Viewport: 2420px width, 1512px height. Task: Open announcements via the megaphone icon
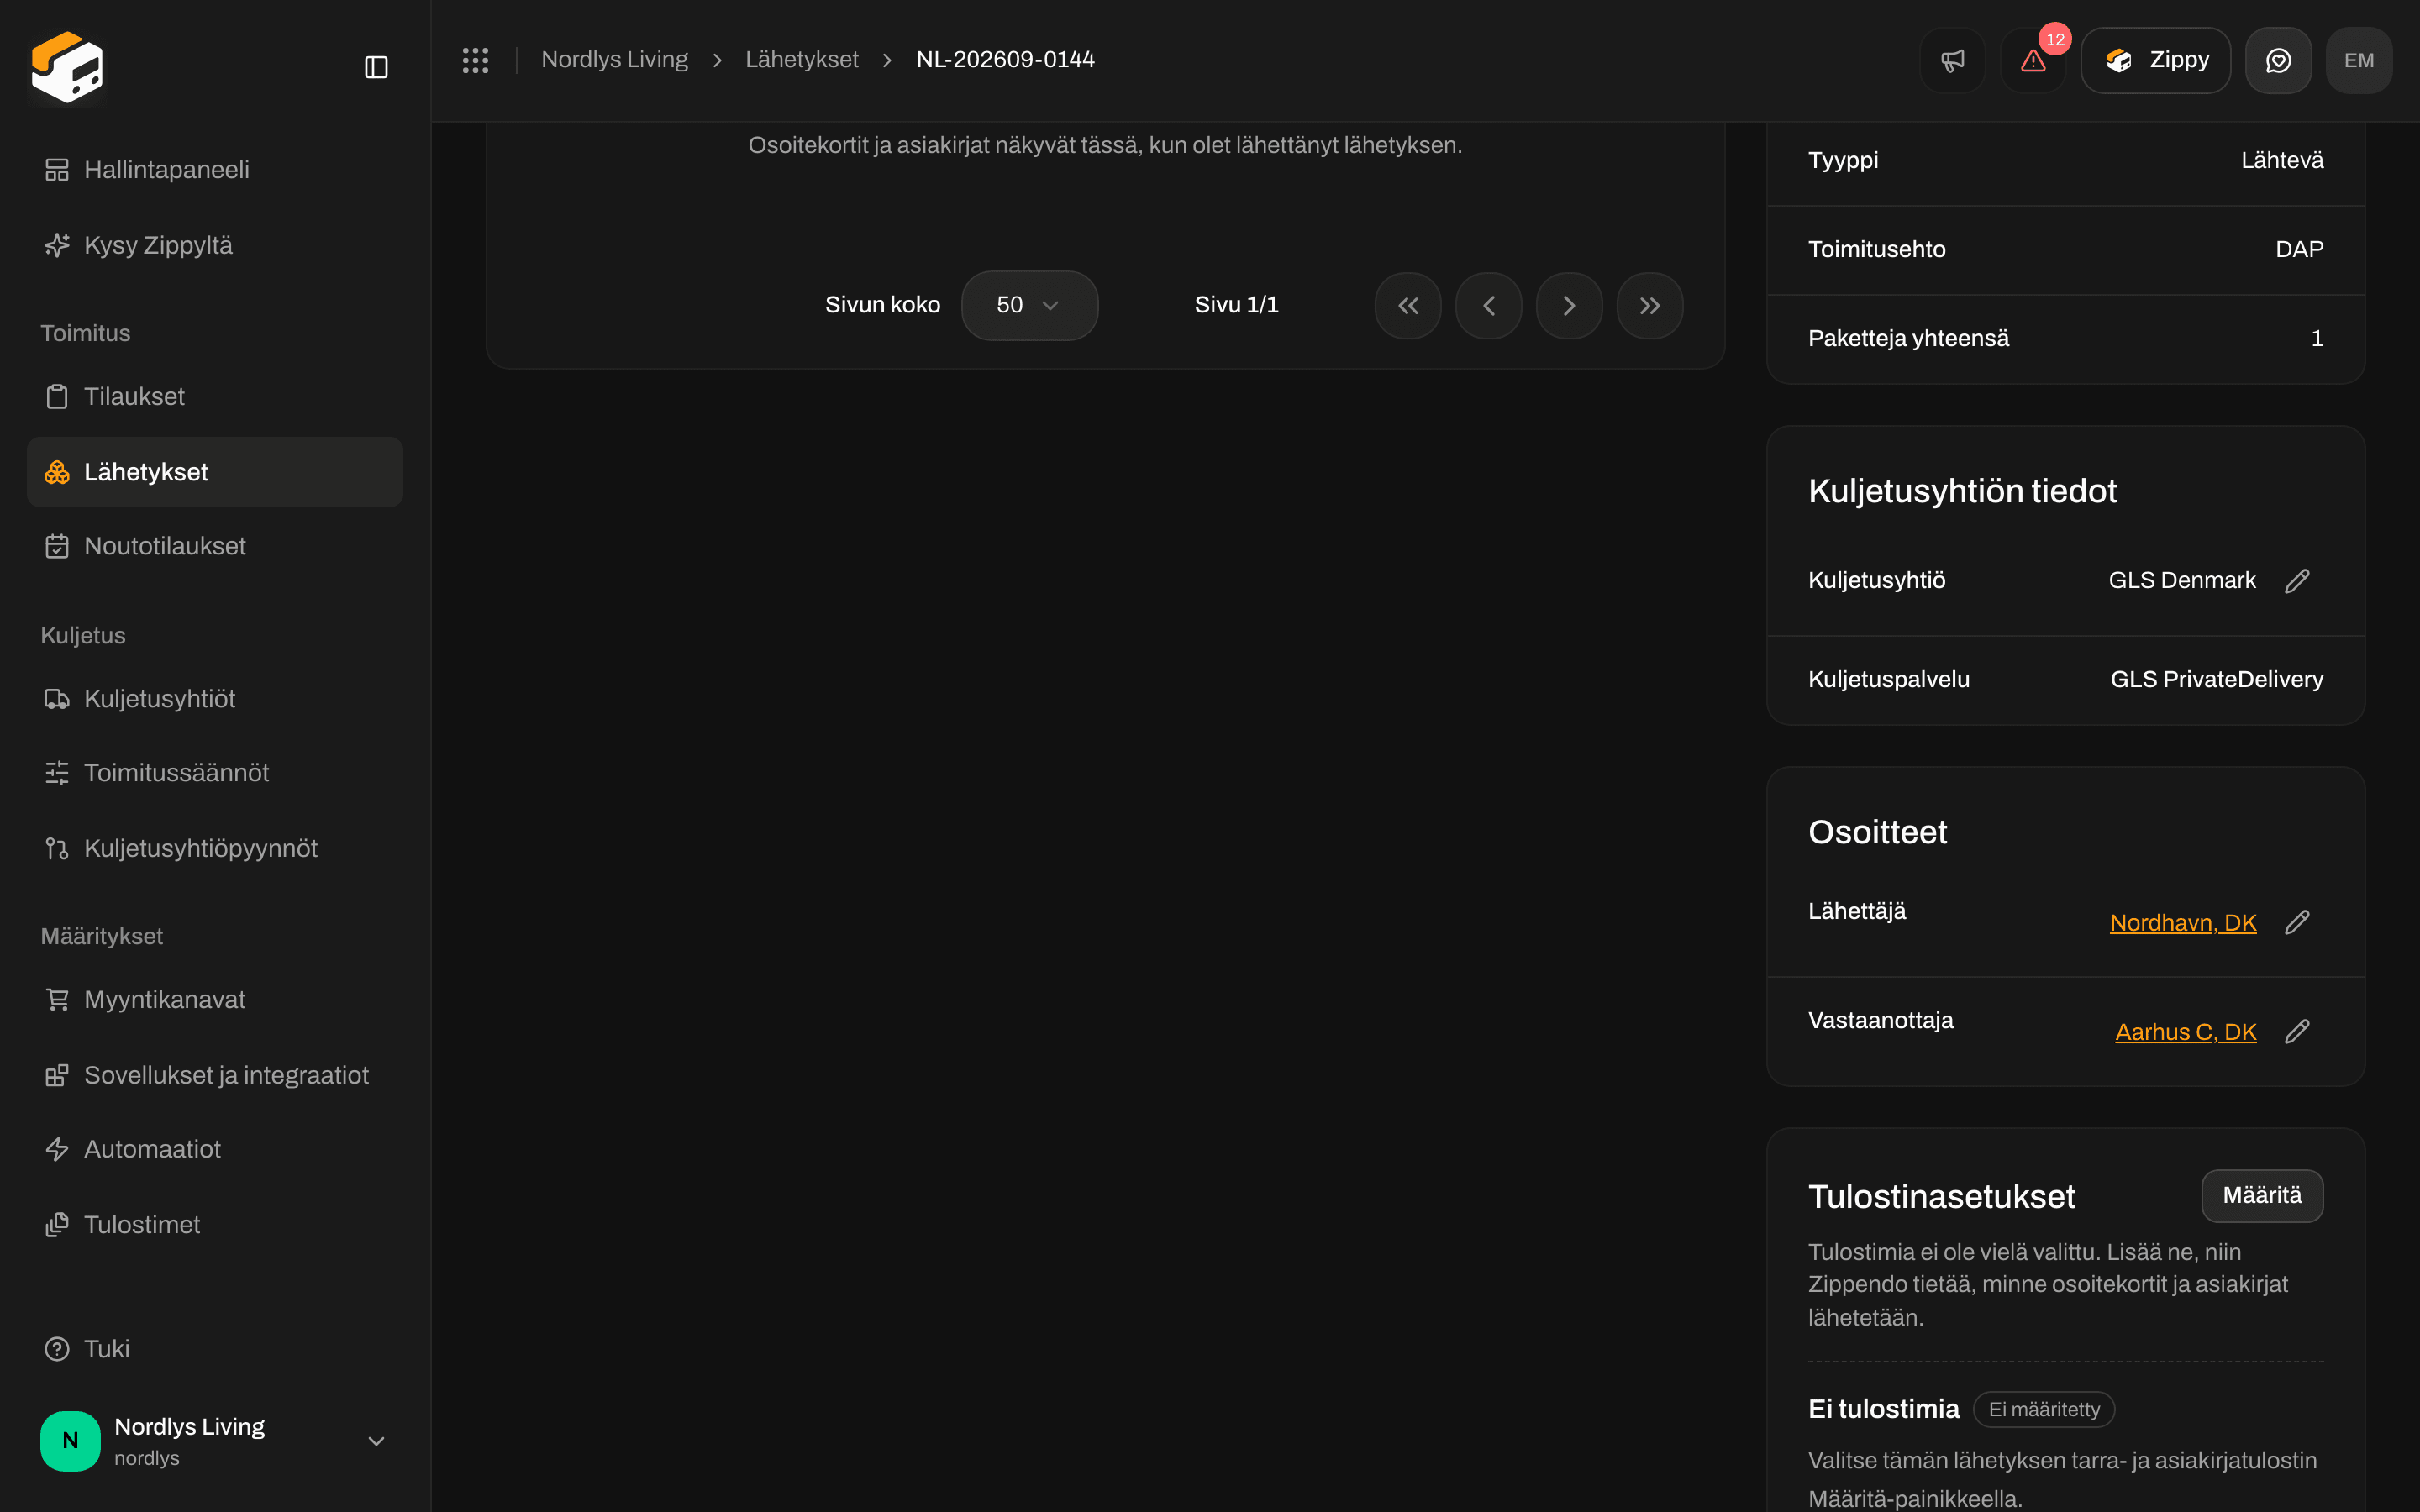click(1952, 60)
